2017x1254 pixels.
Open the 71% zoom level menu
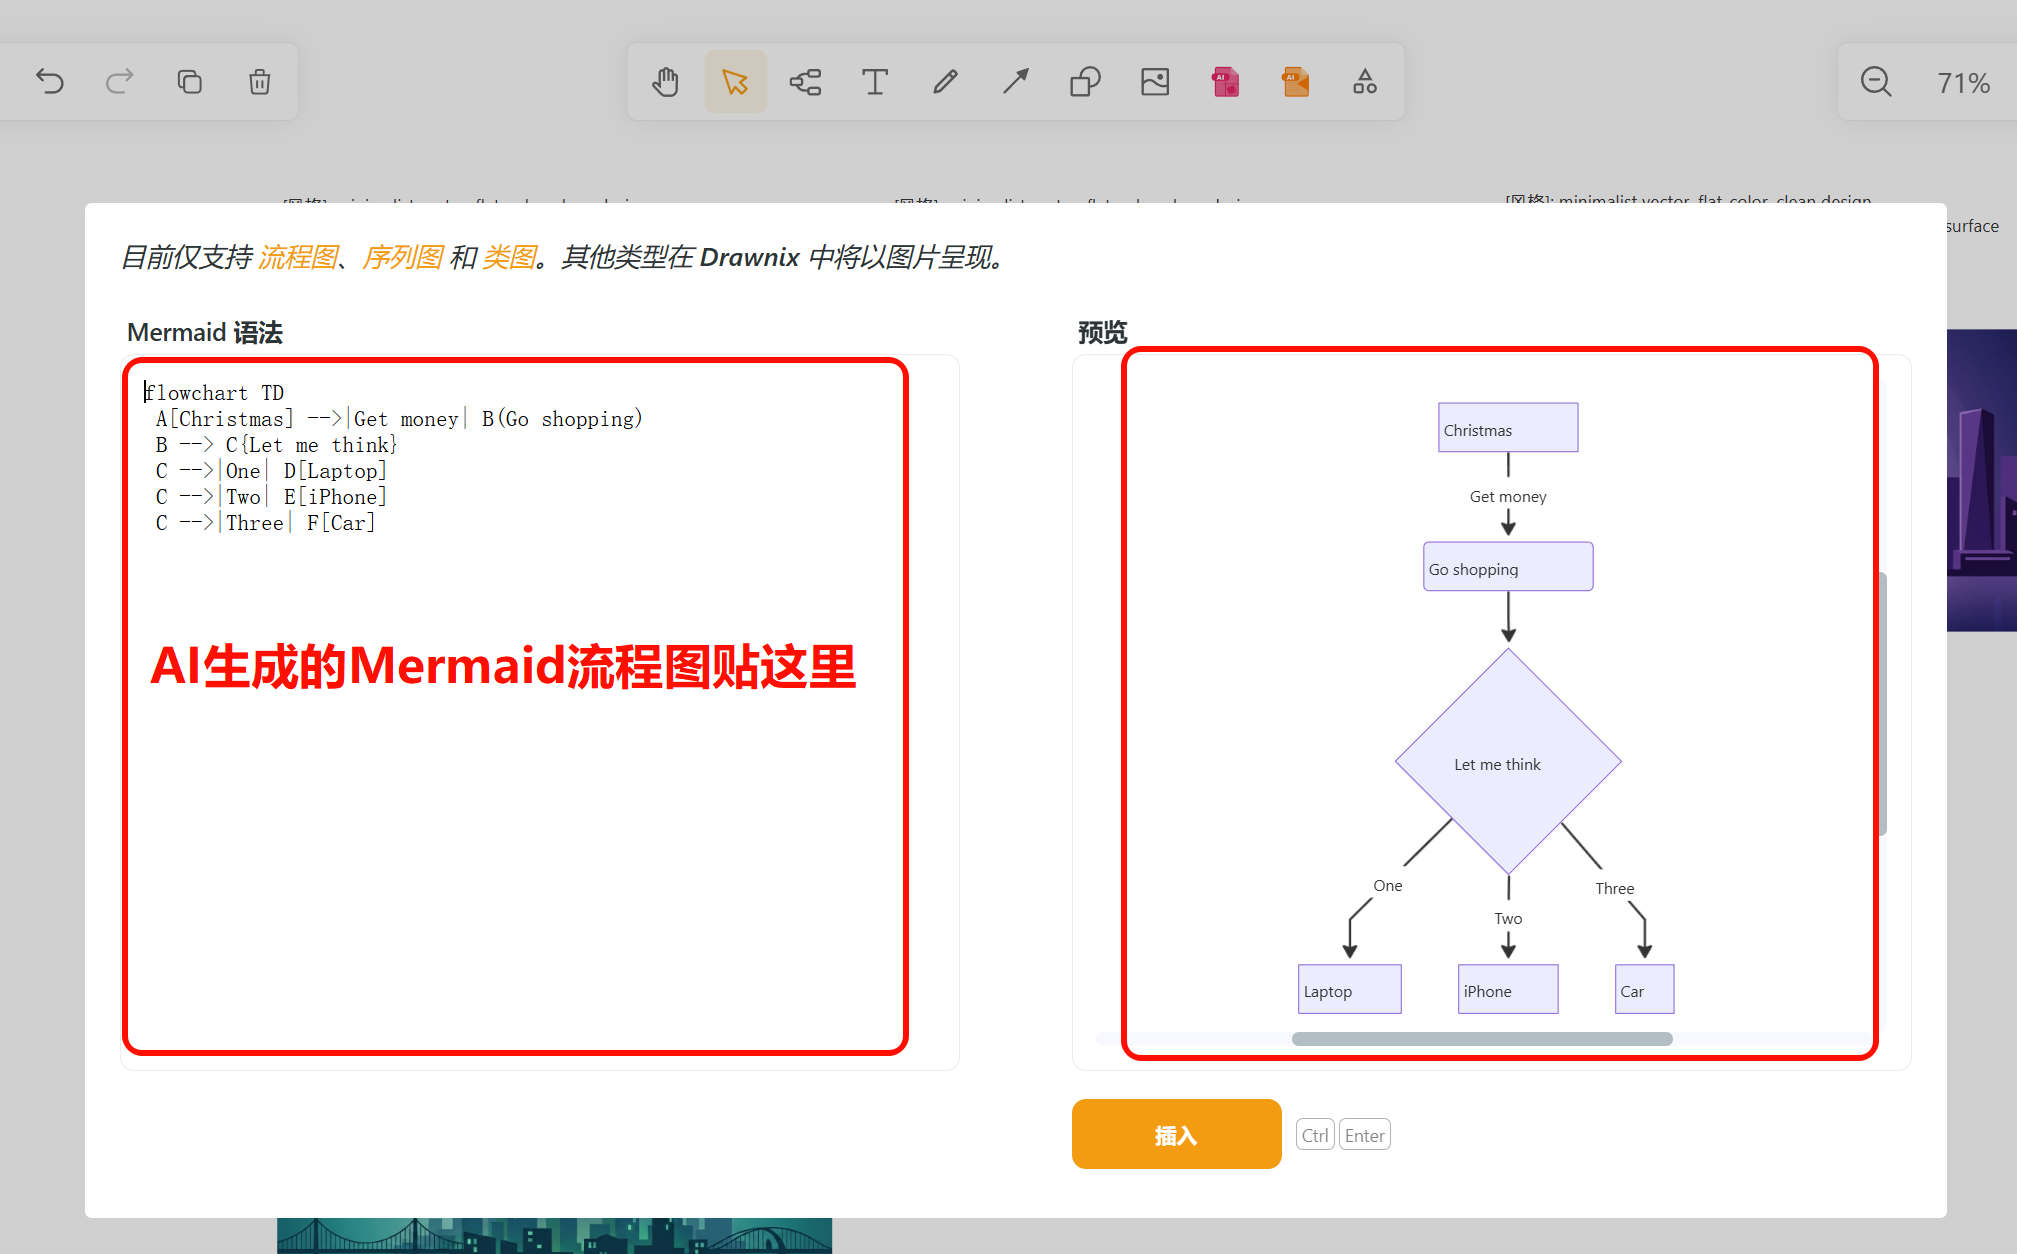coord(1964,83)
